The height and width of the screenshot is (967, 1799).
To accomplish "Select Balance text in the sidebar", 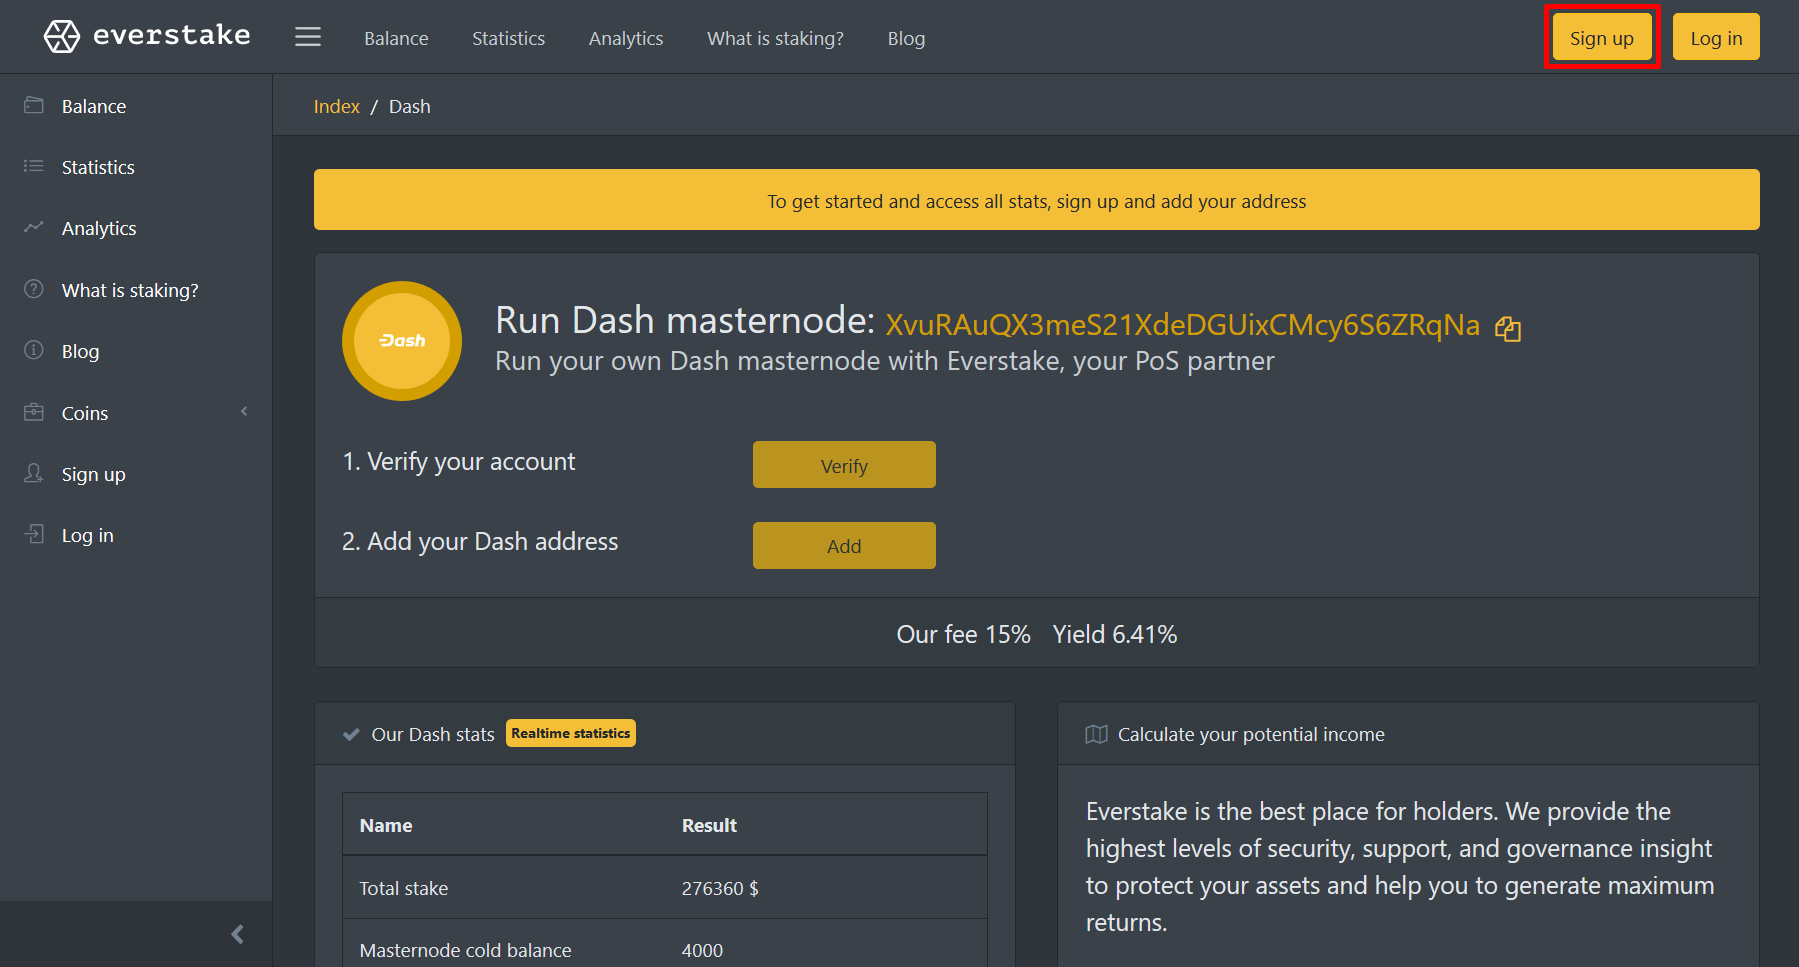I will coord(94,106).
